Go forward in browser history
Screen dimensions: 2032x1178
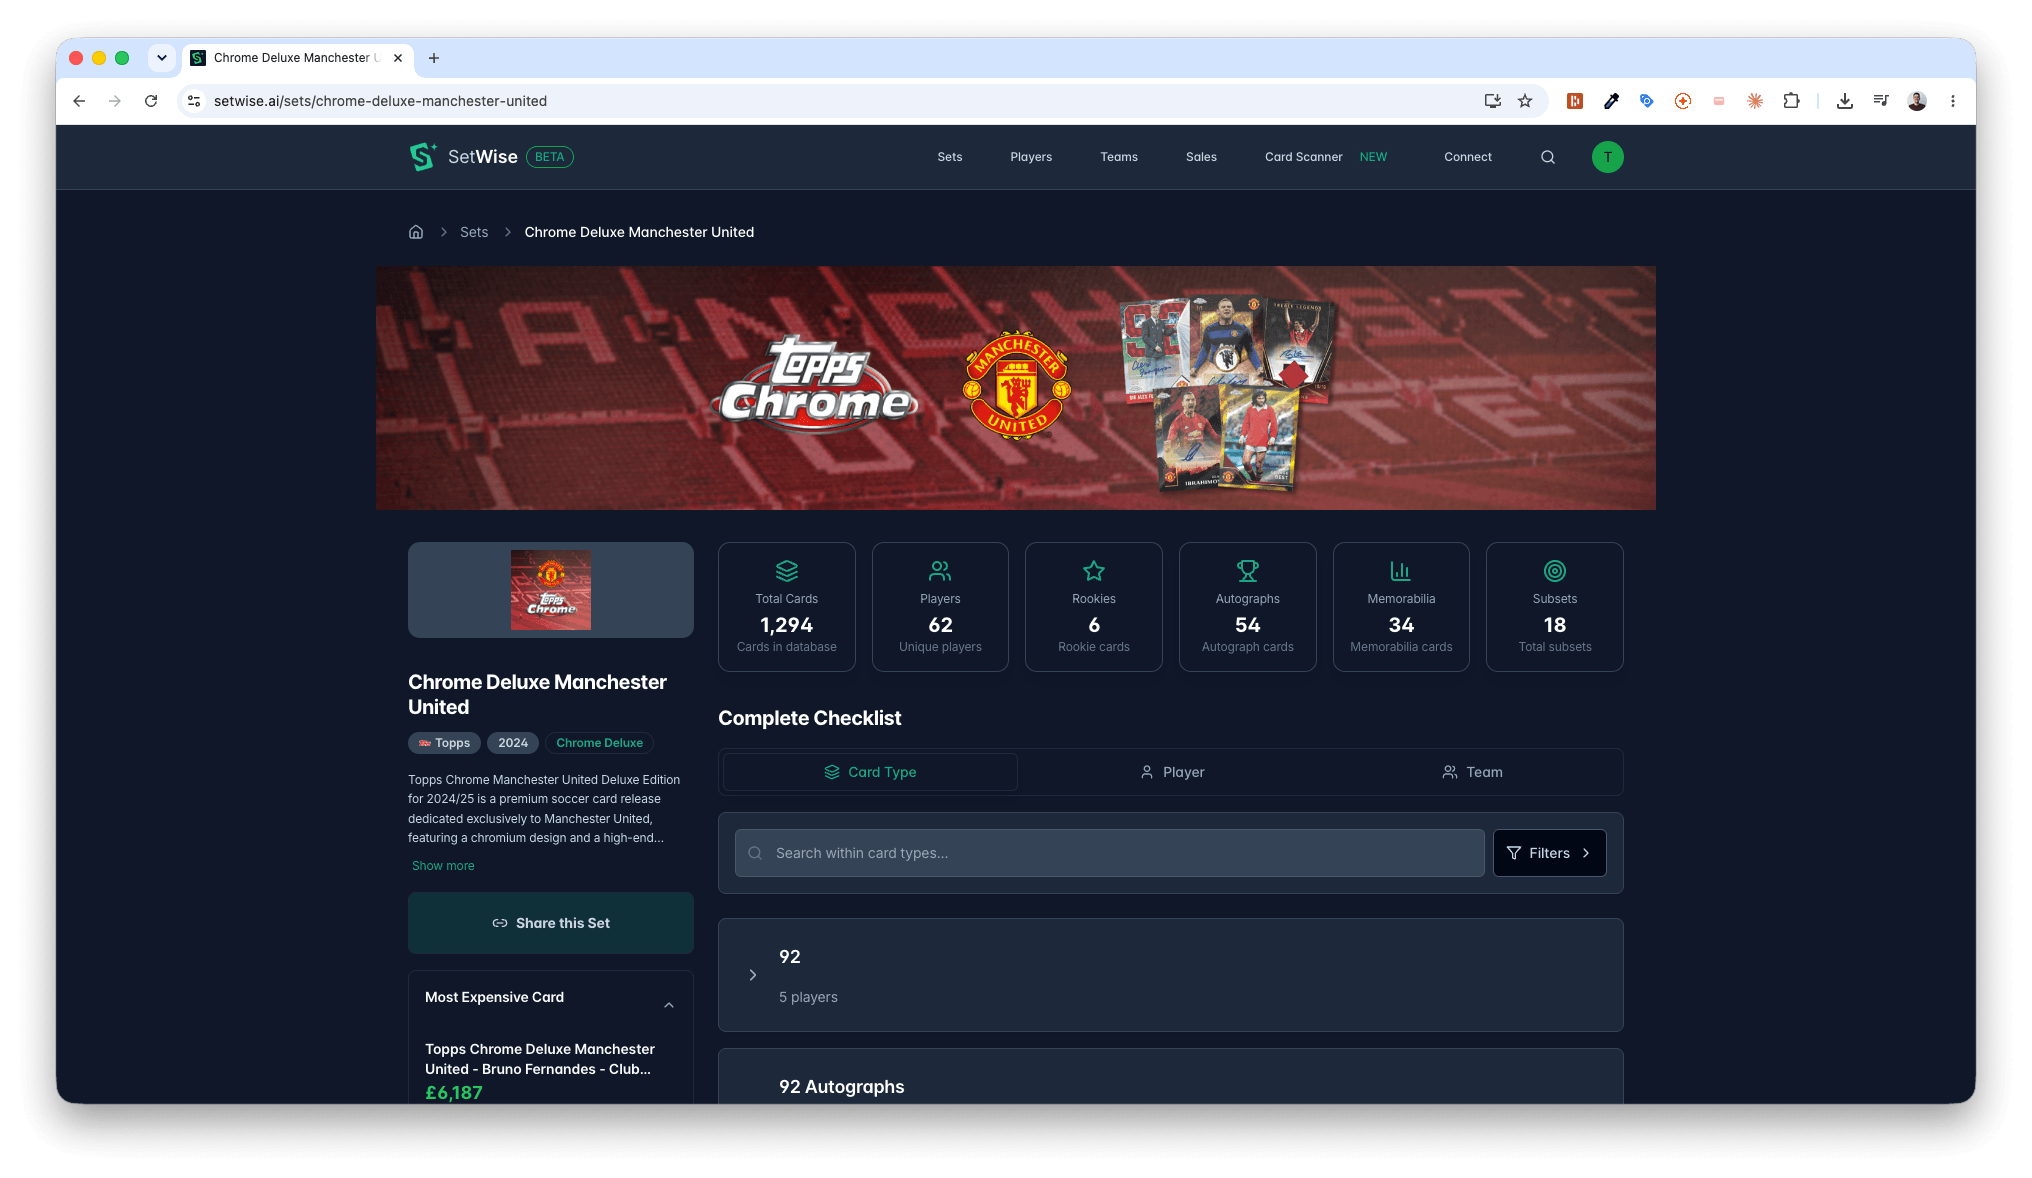[115, 101]
